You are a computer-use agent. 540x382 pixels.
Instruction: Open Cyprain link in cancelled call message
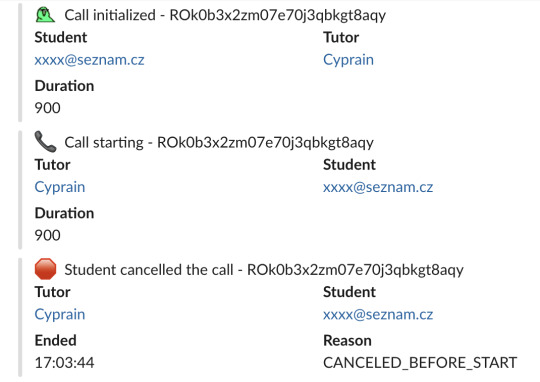[x=60, y=314]
